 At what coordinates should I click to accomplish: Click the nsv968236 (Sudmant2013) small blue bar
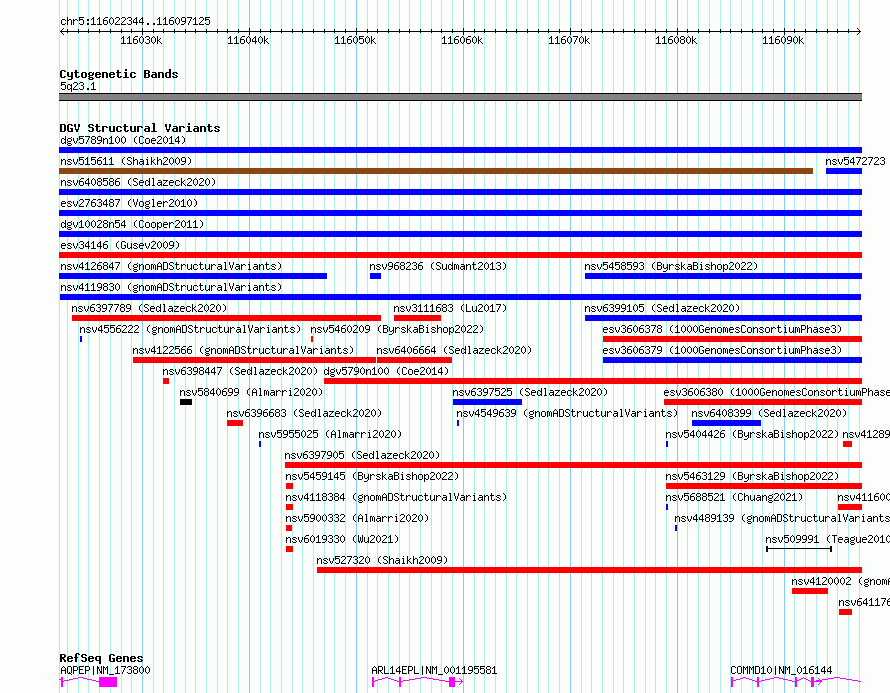click(x=375, y=276)
